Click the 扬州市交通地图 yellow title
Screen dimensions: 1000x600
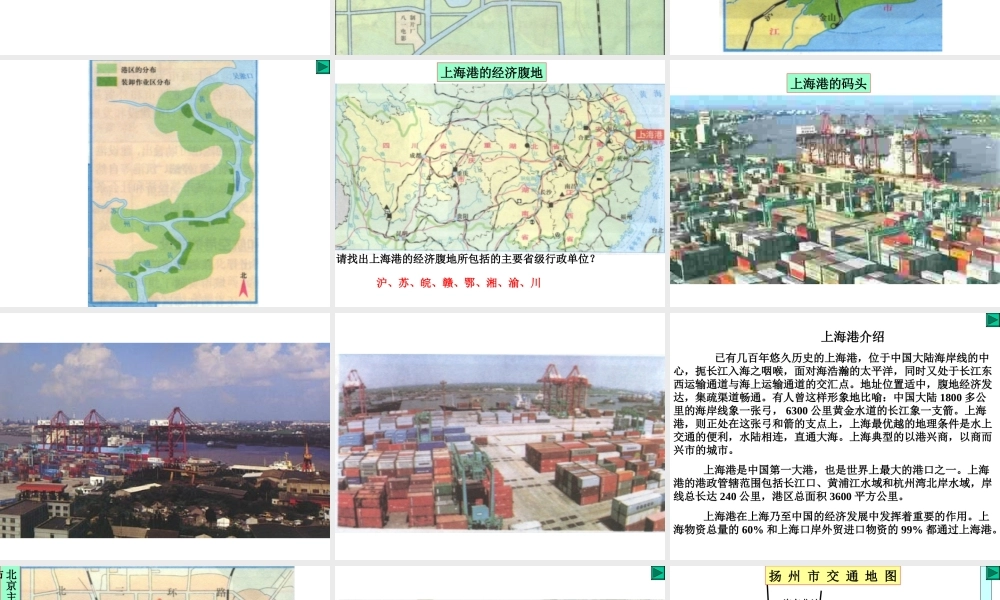[832, 576]
